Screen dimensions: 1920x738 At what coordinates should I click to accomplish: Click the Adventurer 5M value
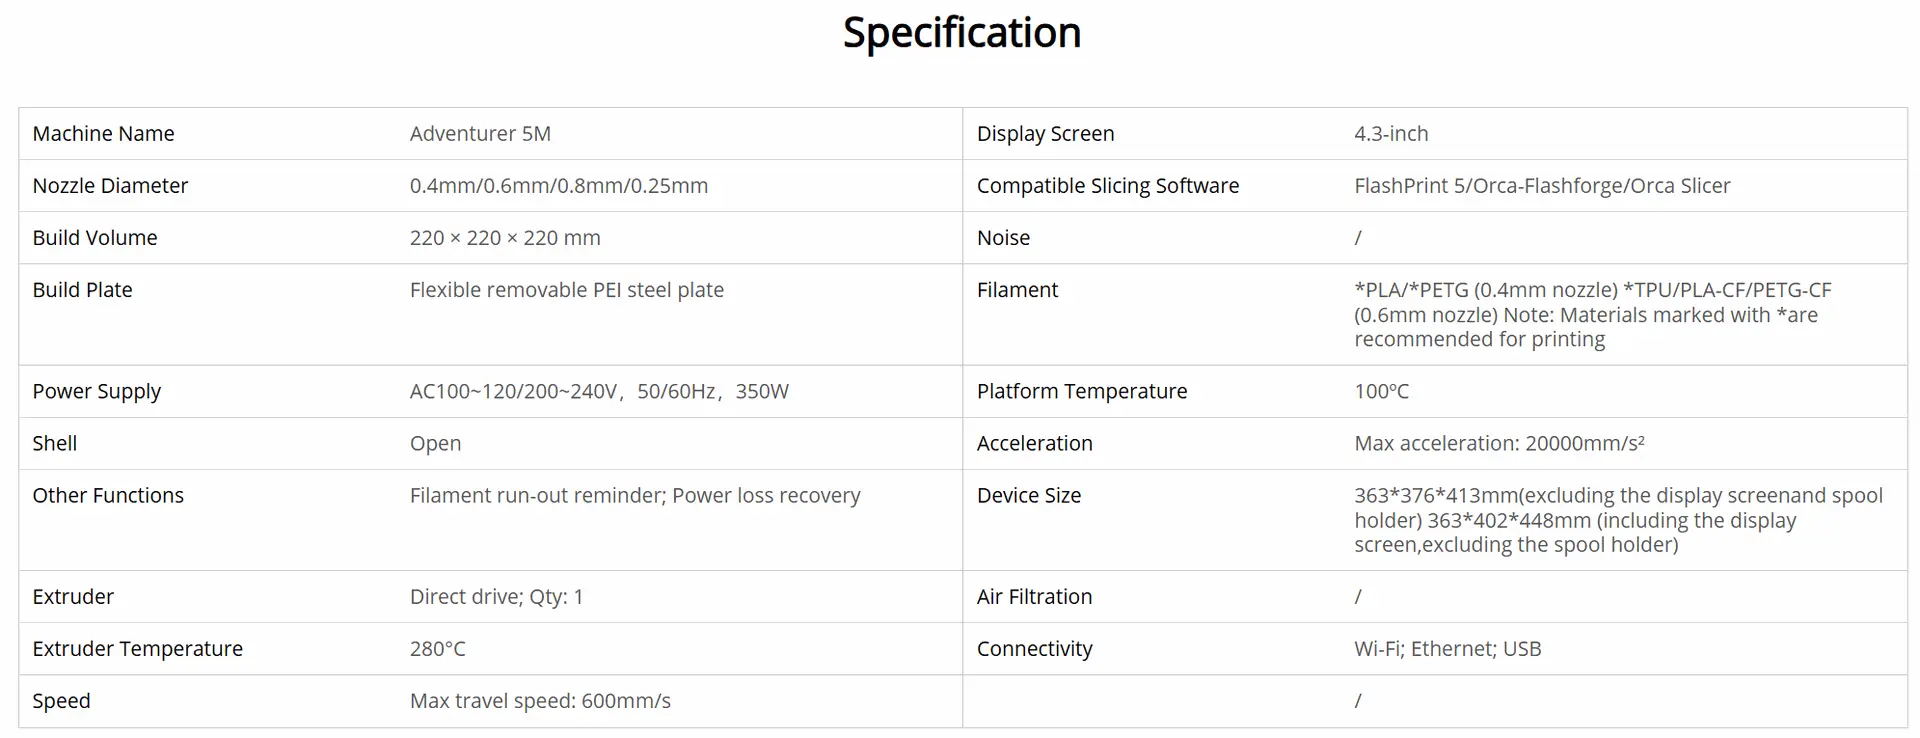pyautogui.click(x=480, y=134)
